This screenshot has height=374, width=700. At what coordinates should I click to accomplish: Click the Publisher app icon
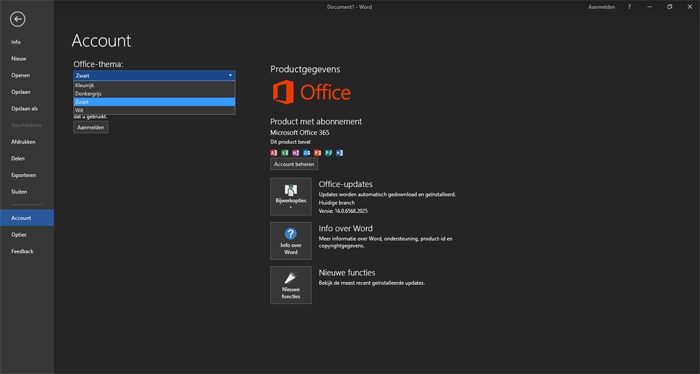[329, 153]
